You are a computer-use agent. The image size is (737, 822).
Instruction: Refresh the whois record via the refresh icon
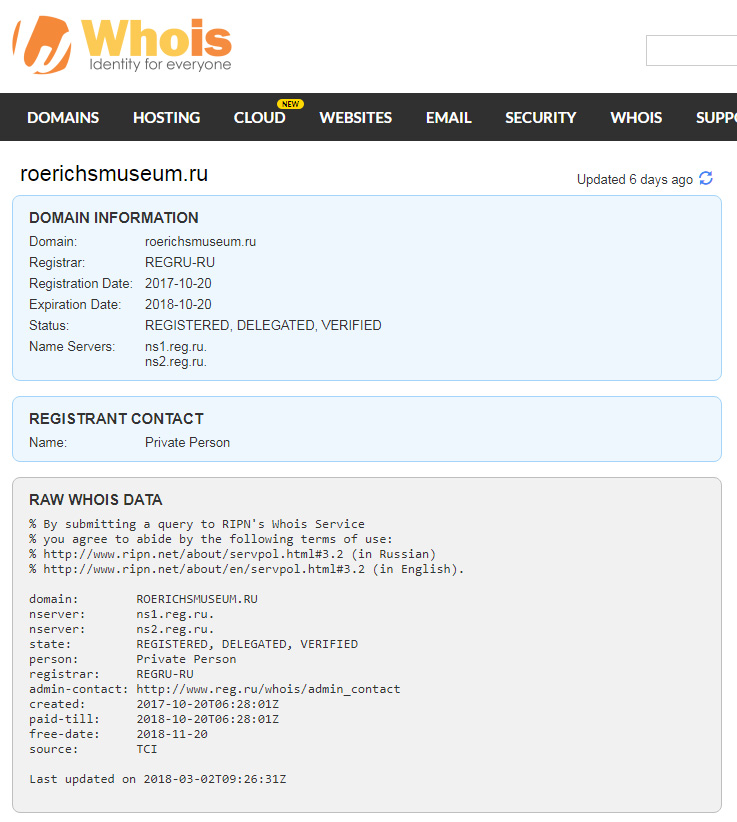pyautogui.click(x=706, y=178)
